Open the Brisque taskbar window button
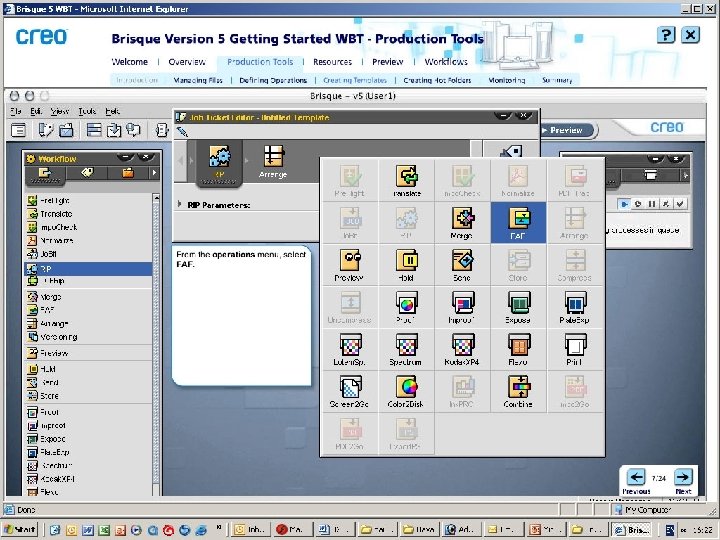This screenshot has width=720, height=540. point(632,530)
